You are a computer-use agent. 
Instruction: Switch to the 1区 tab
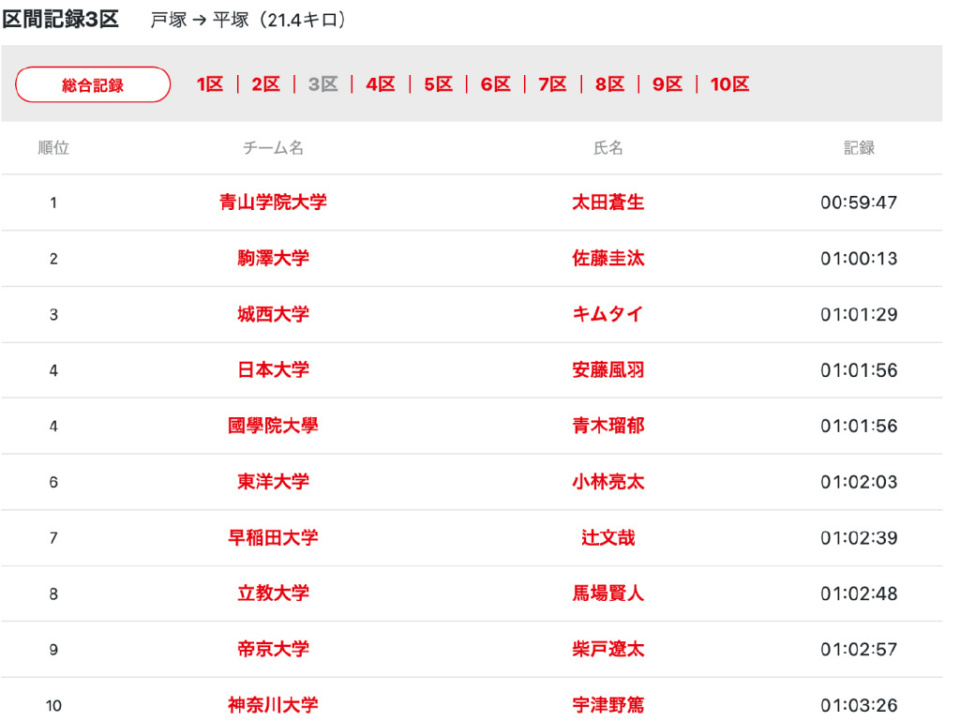pos(210,85)
